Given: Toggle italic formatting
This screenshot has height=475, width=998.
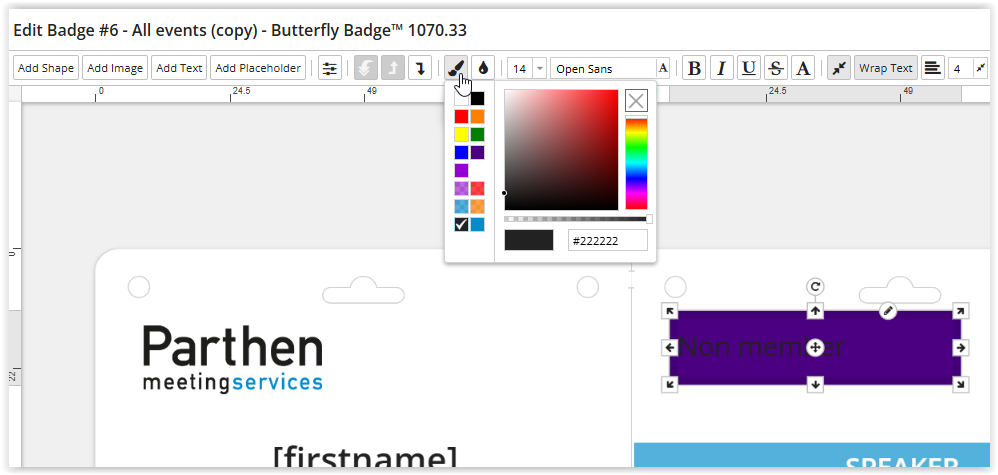Looking at the screenshot, I should (721, 68).
